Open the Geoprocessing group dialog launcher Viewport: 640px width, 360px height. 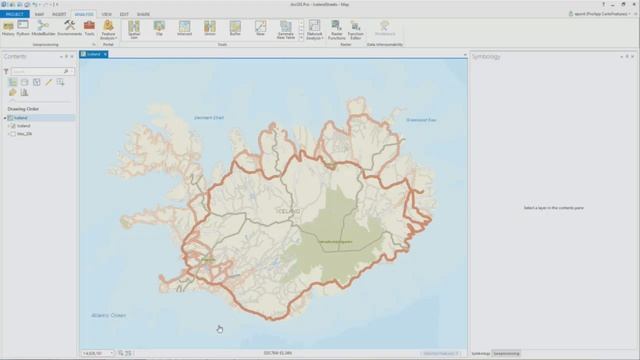[94, 44]
